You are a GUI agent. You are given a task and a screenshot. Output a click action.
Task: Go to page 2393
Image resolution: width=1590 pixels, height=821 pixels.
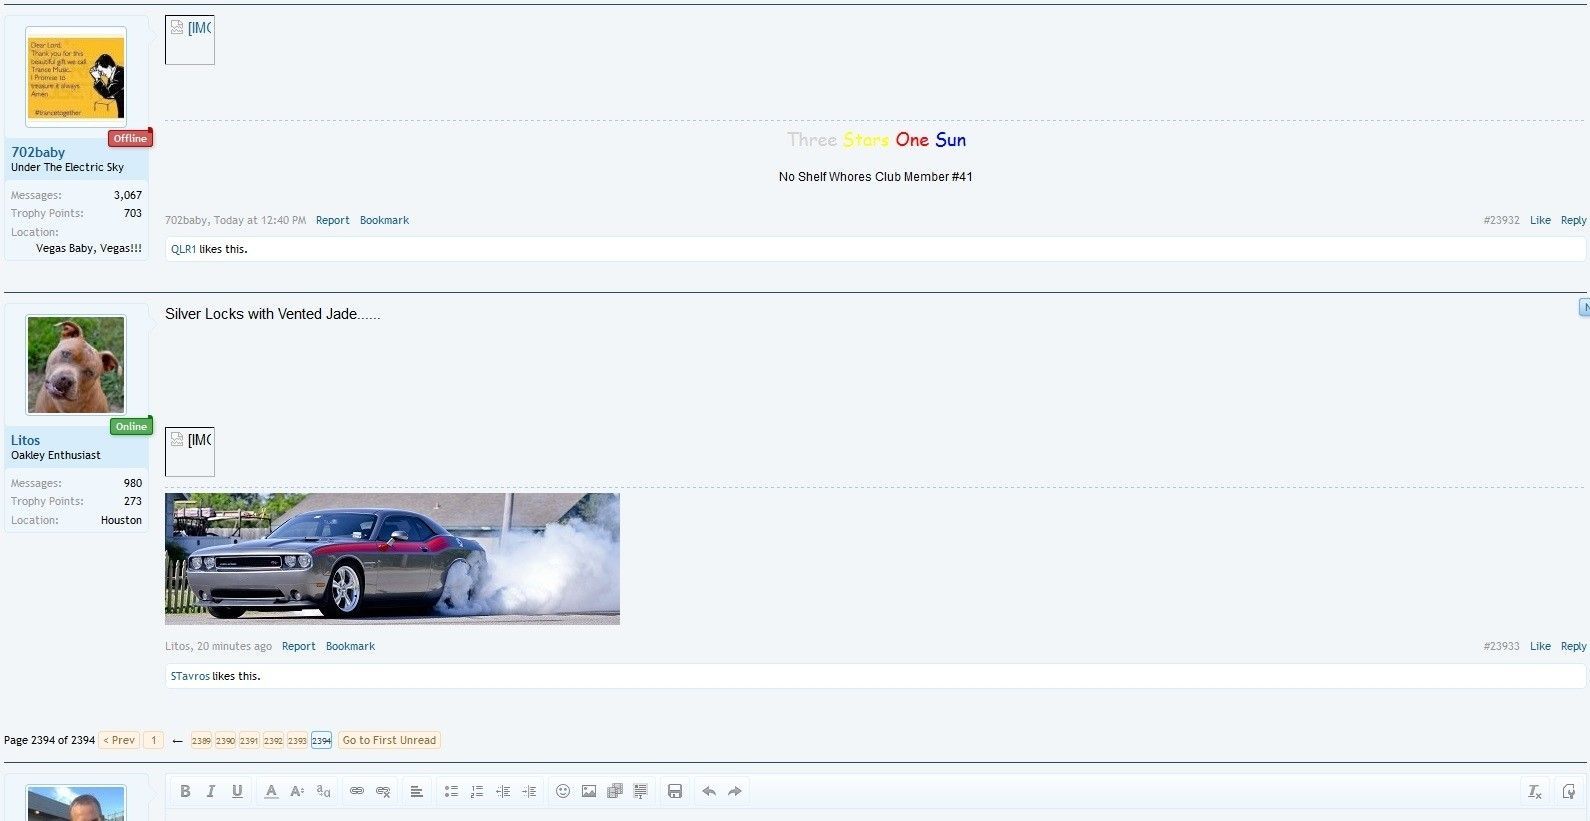pos(297,741)
